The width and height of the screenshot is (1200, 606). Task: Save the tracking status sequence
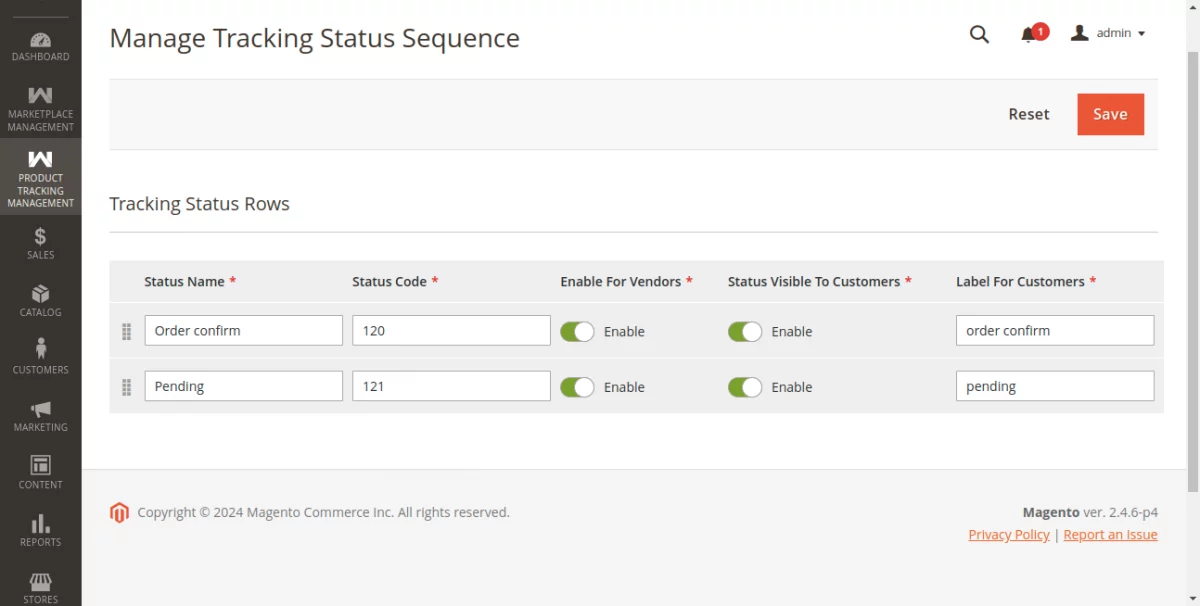click(1110, 114)
